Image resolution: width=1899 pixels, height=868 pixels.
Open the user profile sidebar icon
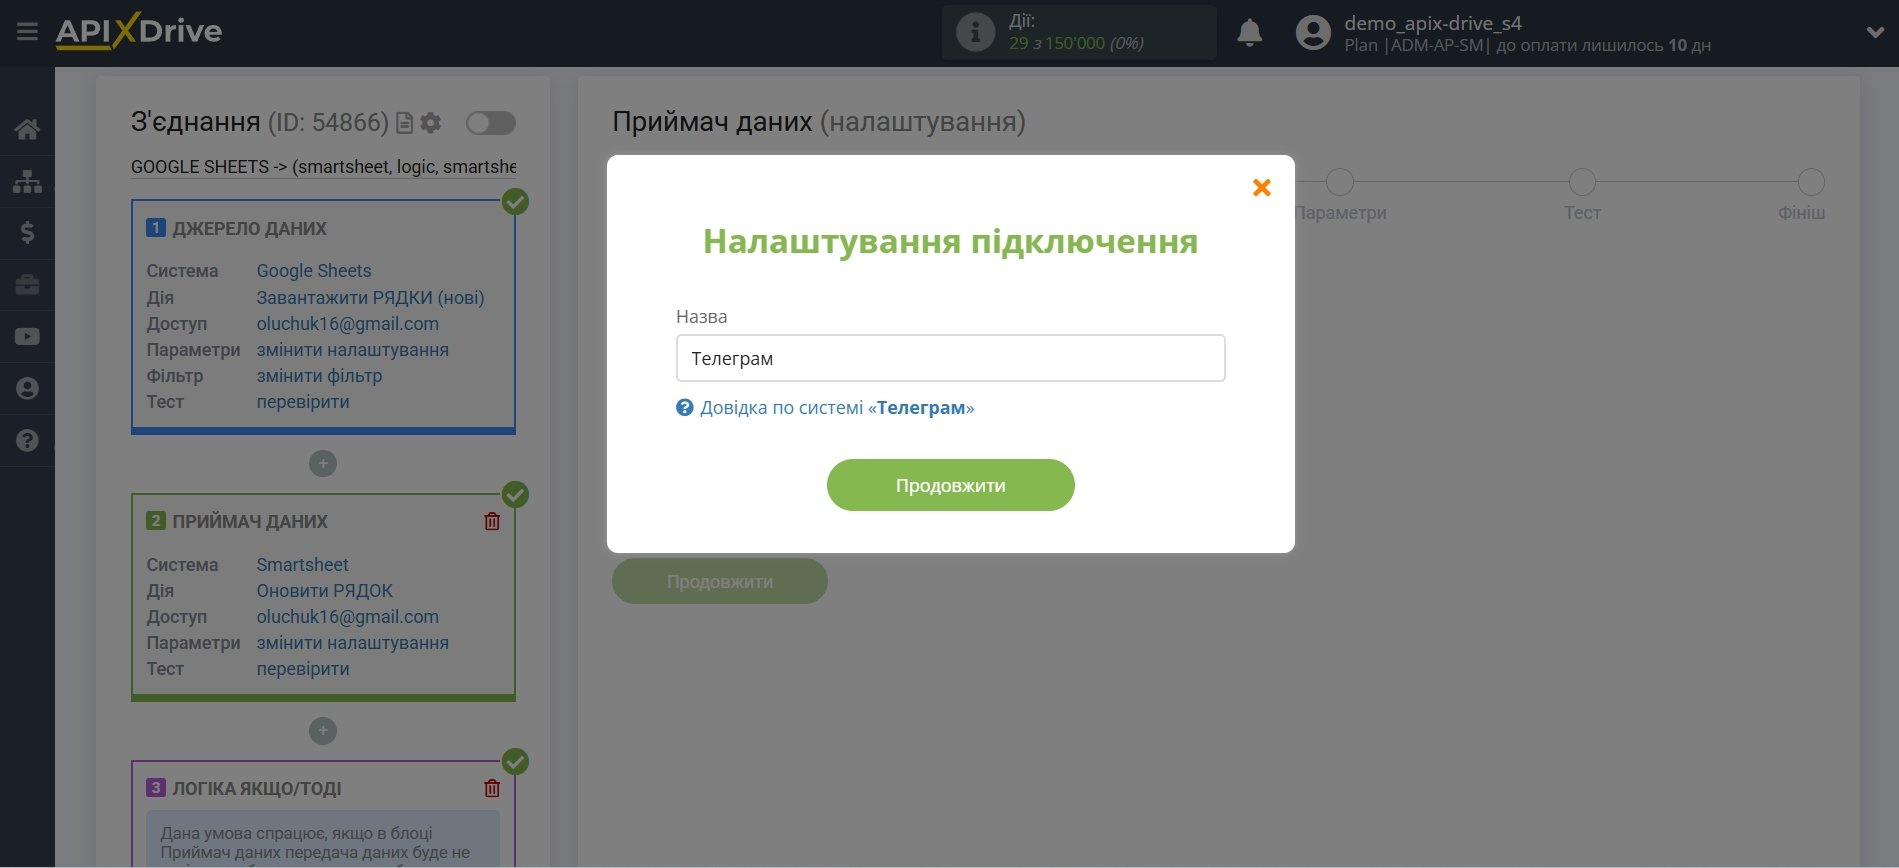click(x=27, y=389)
